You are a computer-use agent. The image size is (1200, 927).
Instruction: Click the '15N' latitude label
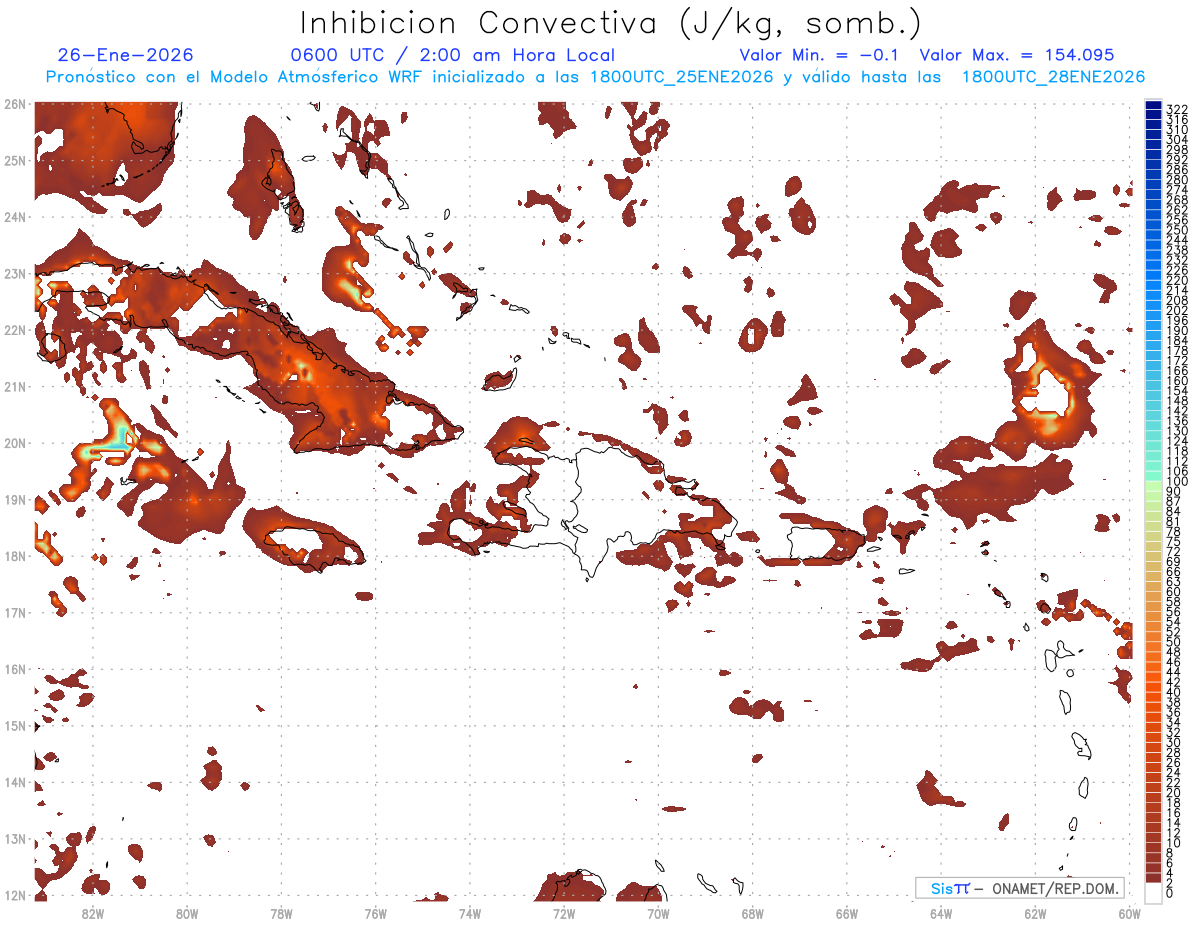15,725
